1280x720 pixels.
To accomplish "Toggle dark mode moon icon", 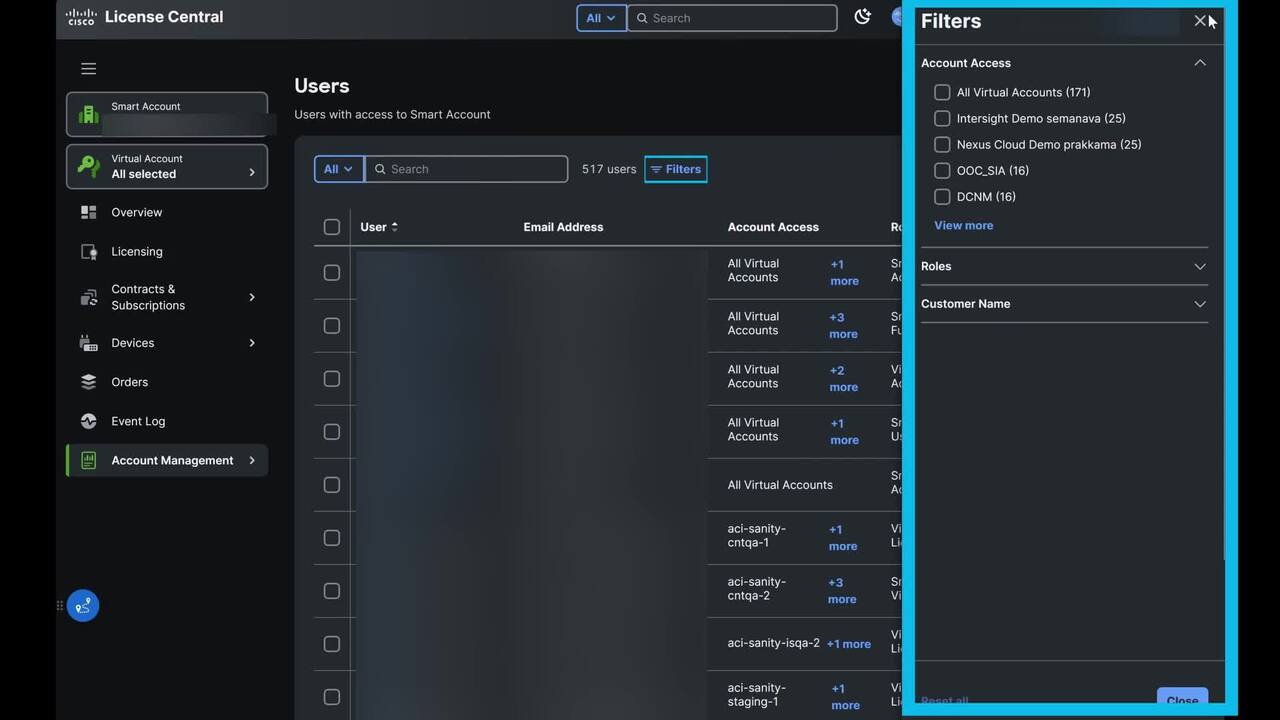I will pos(862,17).
